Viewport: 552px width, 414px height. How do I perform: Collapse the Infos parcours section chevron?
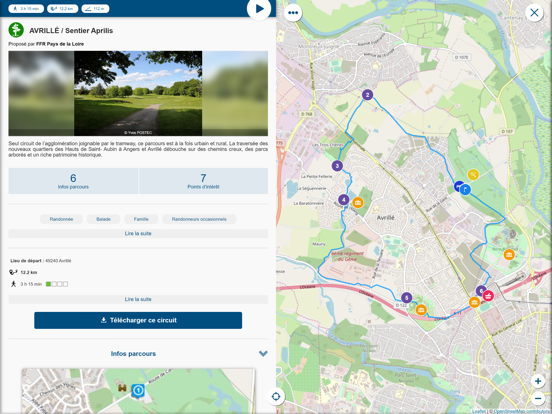(x=263, y=353)
